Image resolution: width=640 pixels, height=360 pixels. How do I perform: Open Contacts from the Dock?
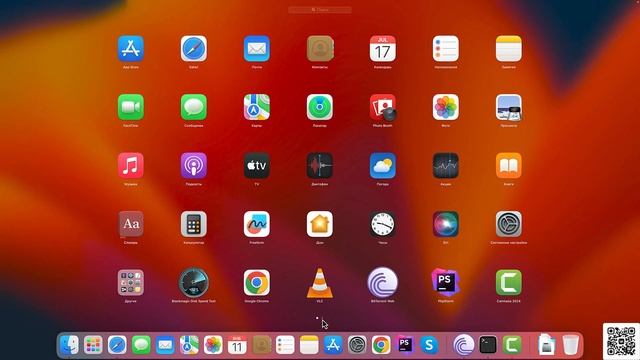[261, 345]
